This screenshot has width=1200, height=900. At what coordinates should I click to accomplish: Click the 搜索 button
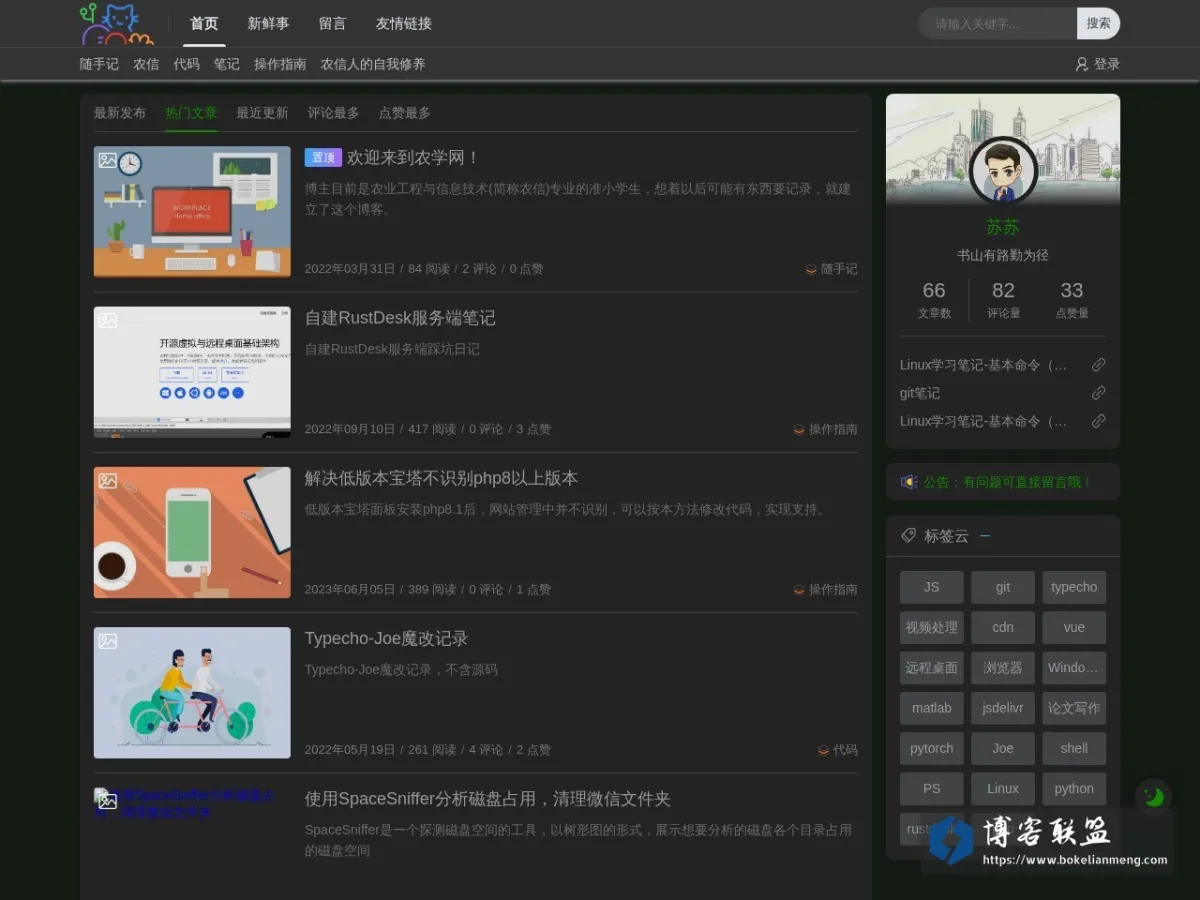click(1098, 23)
